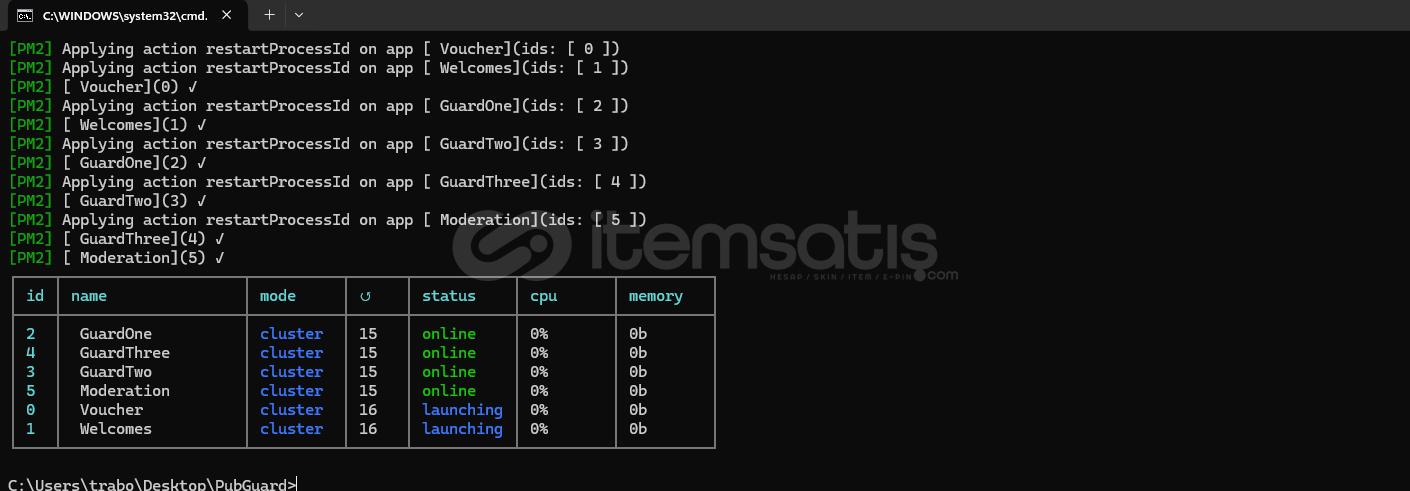1410x491 pixels.
Task: Click the checkmark after Moderation](5)
Action: (219, 258)
